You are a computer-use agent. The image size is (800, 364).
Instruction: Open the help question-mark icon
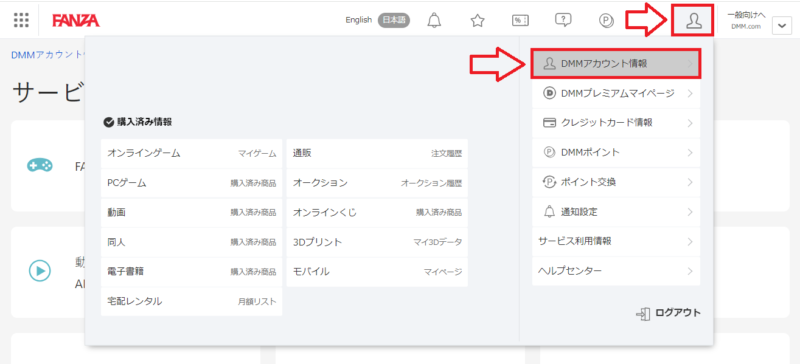tap(563, 20)
